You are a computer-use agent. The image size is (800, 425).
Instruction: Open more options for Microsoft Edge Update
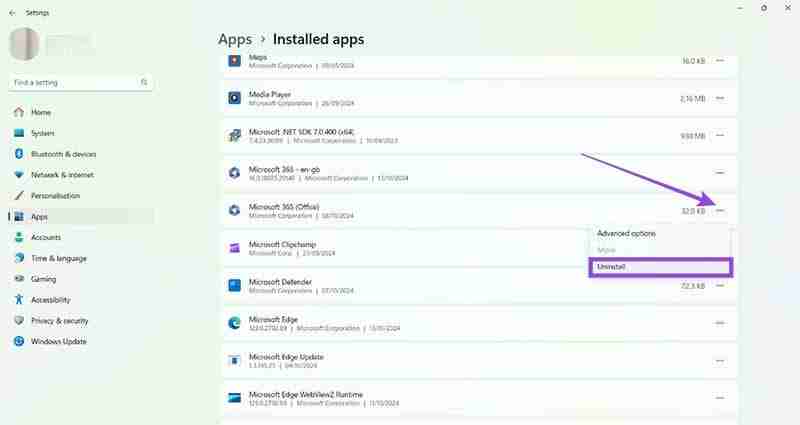(720, 361)
